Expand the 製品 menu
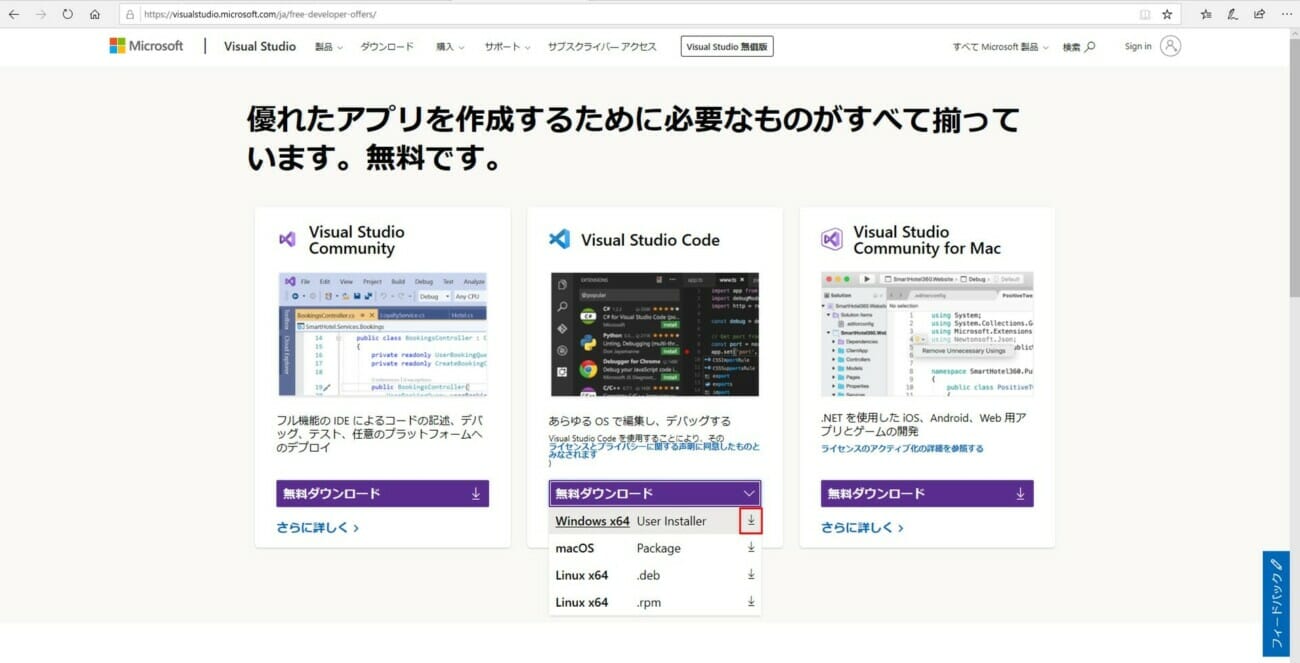The image size is (1300, 663). click(x=329, y=47)
